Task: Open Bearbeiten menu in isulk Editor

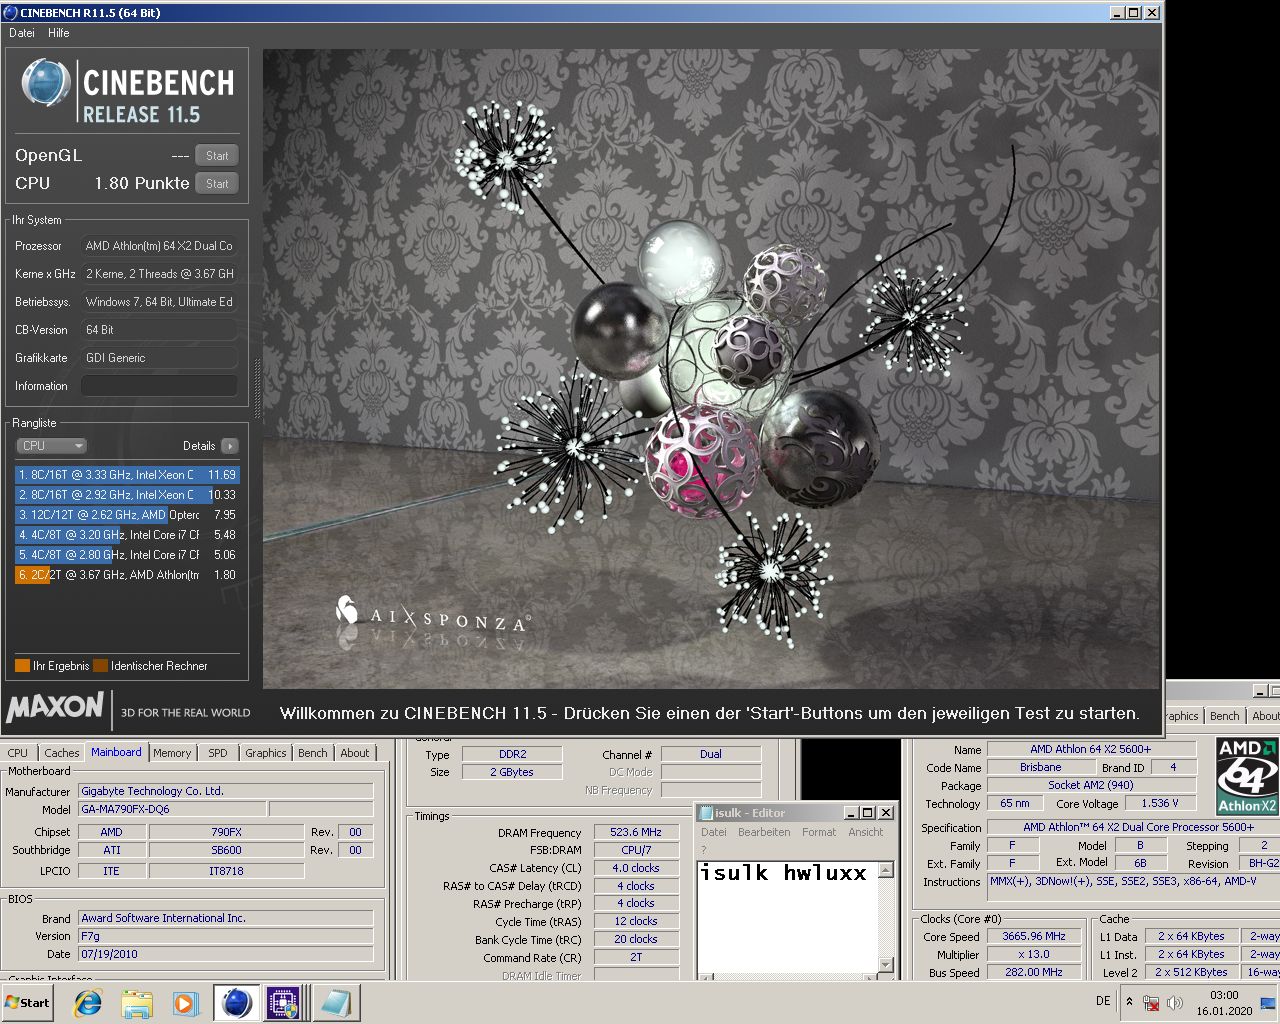Action: click(x=764, y=832)
